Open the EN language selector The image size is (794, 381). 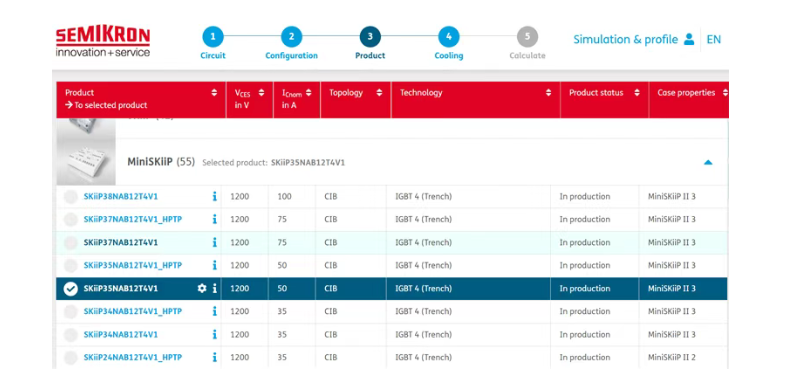coord(713,40)
